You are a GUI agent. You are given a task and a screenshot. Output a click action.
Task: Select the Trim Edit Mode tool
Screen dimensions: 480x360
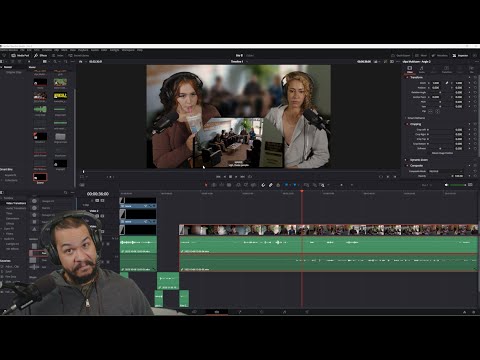click(214, 185)
